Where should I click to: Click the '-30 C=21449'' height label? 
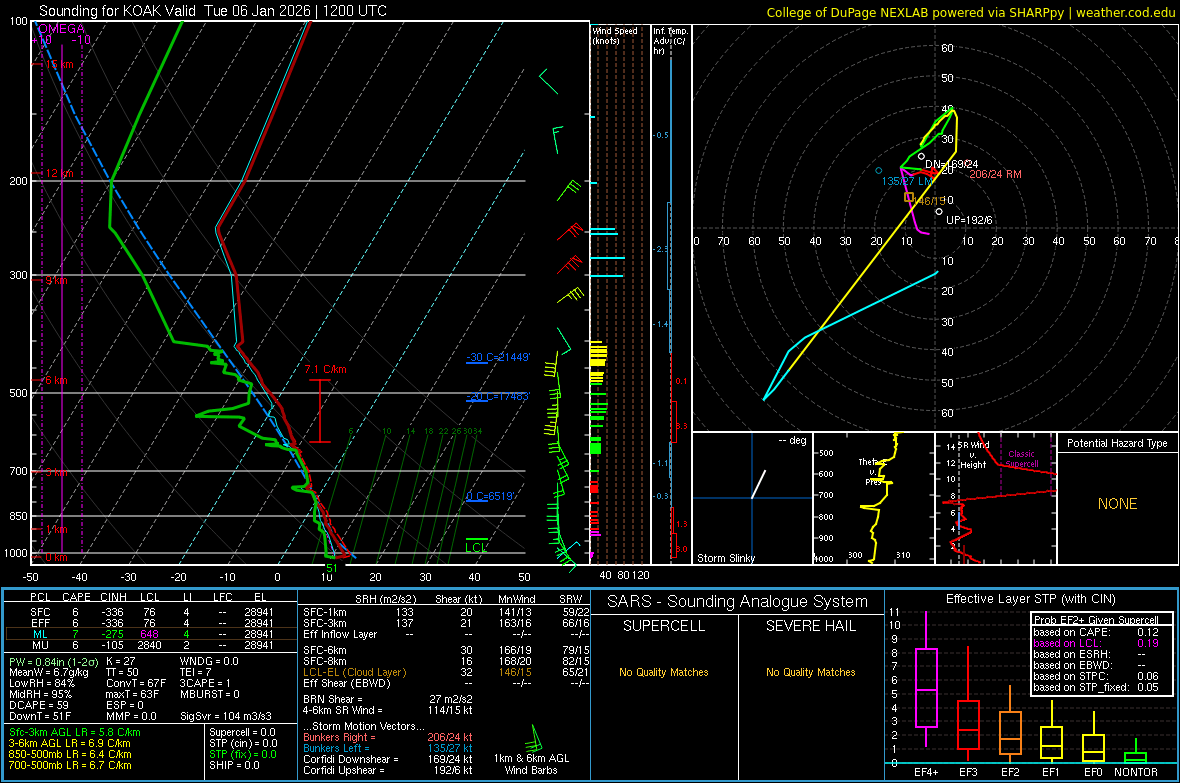498,358
